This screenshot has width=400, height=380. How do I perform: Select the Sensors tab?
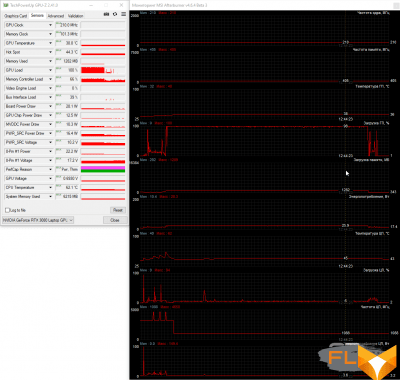click(37, 16)
